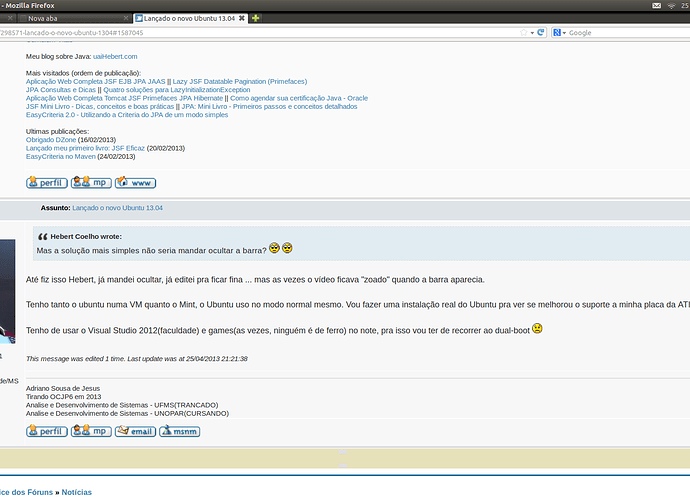Screen dimensions: 690x500
Task: Open EasyCriteria 2.0 - Utilizando a Criteria link
Action: tap(127, 115)
